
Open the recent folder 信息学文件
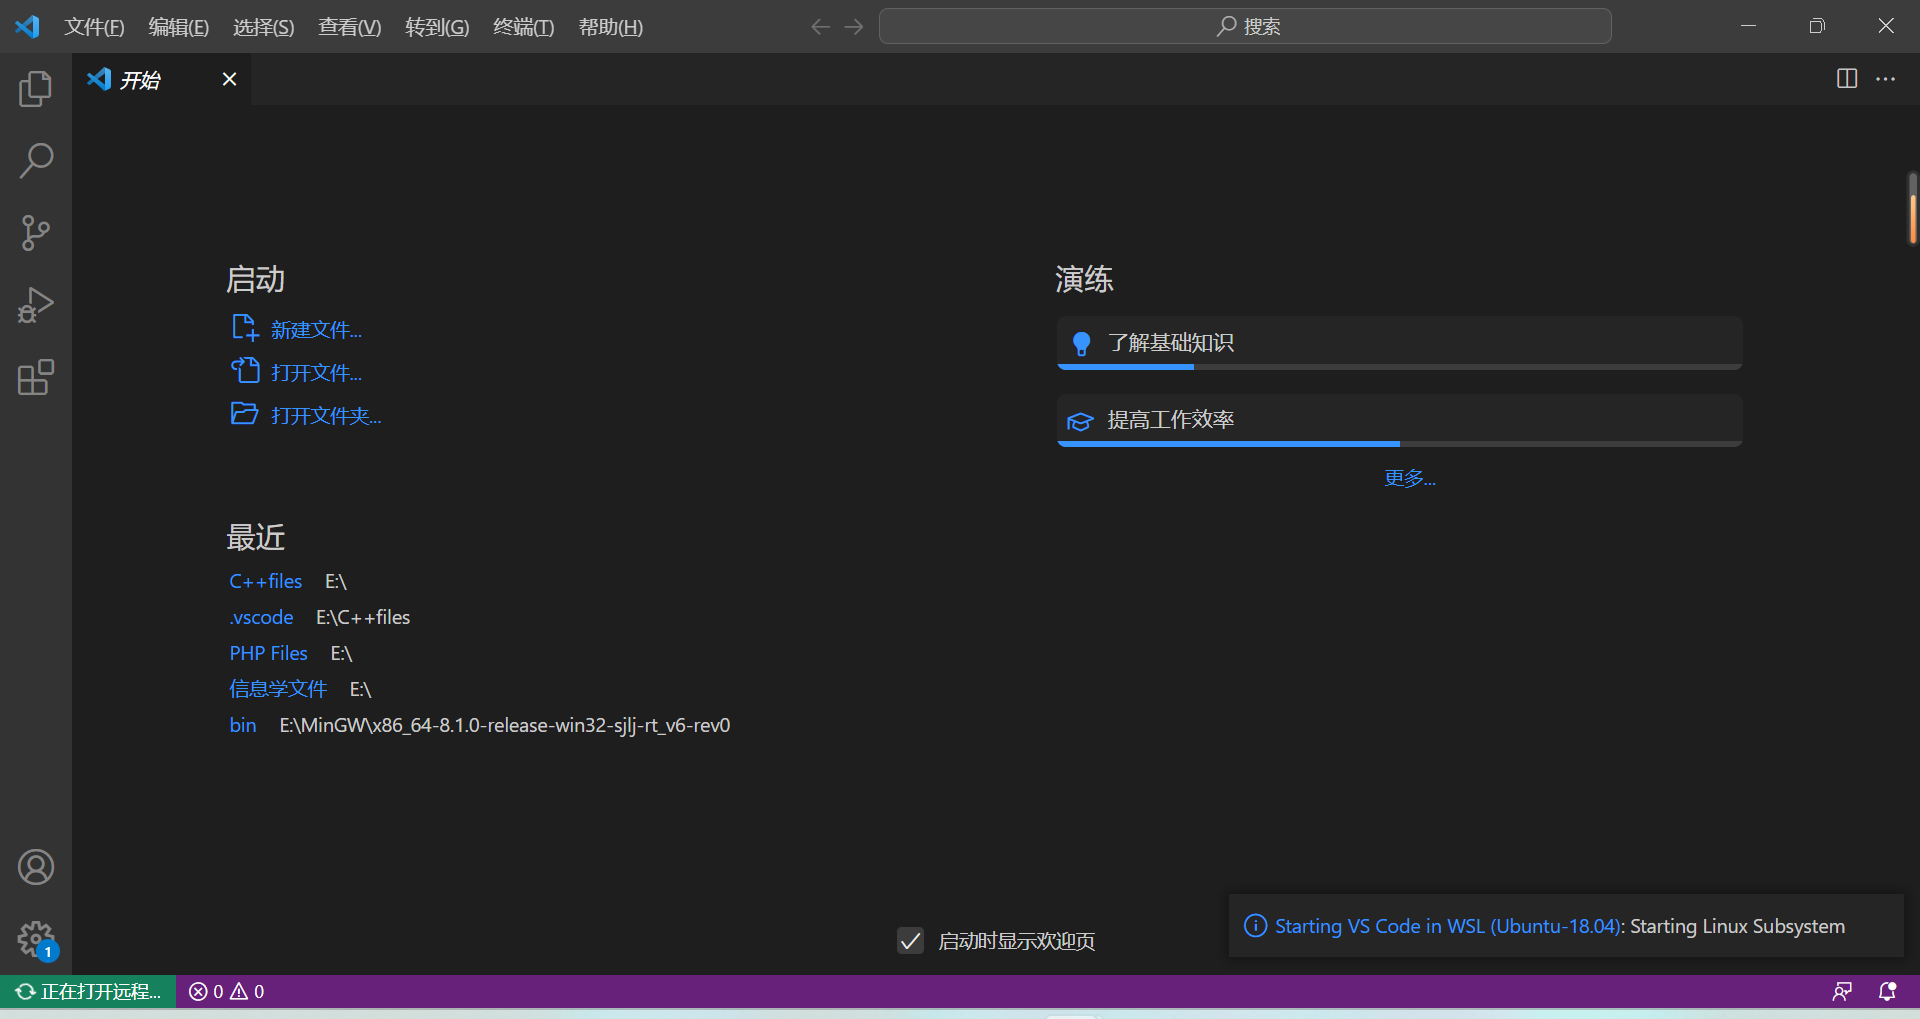tap(278, 689)
